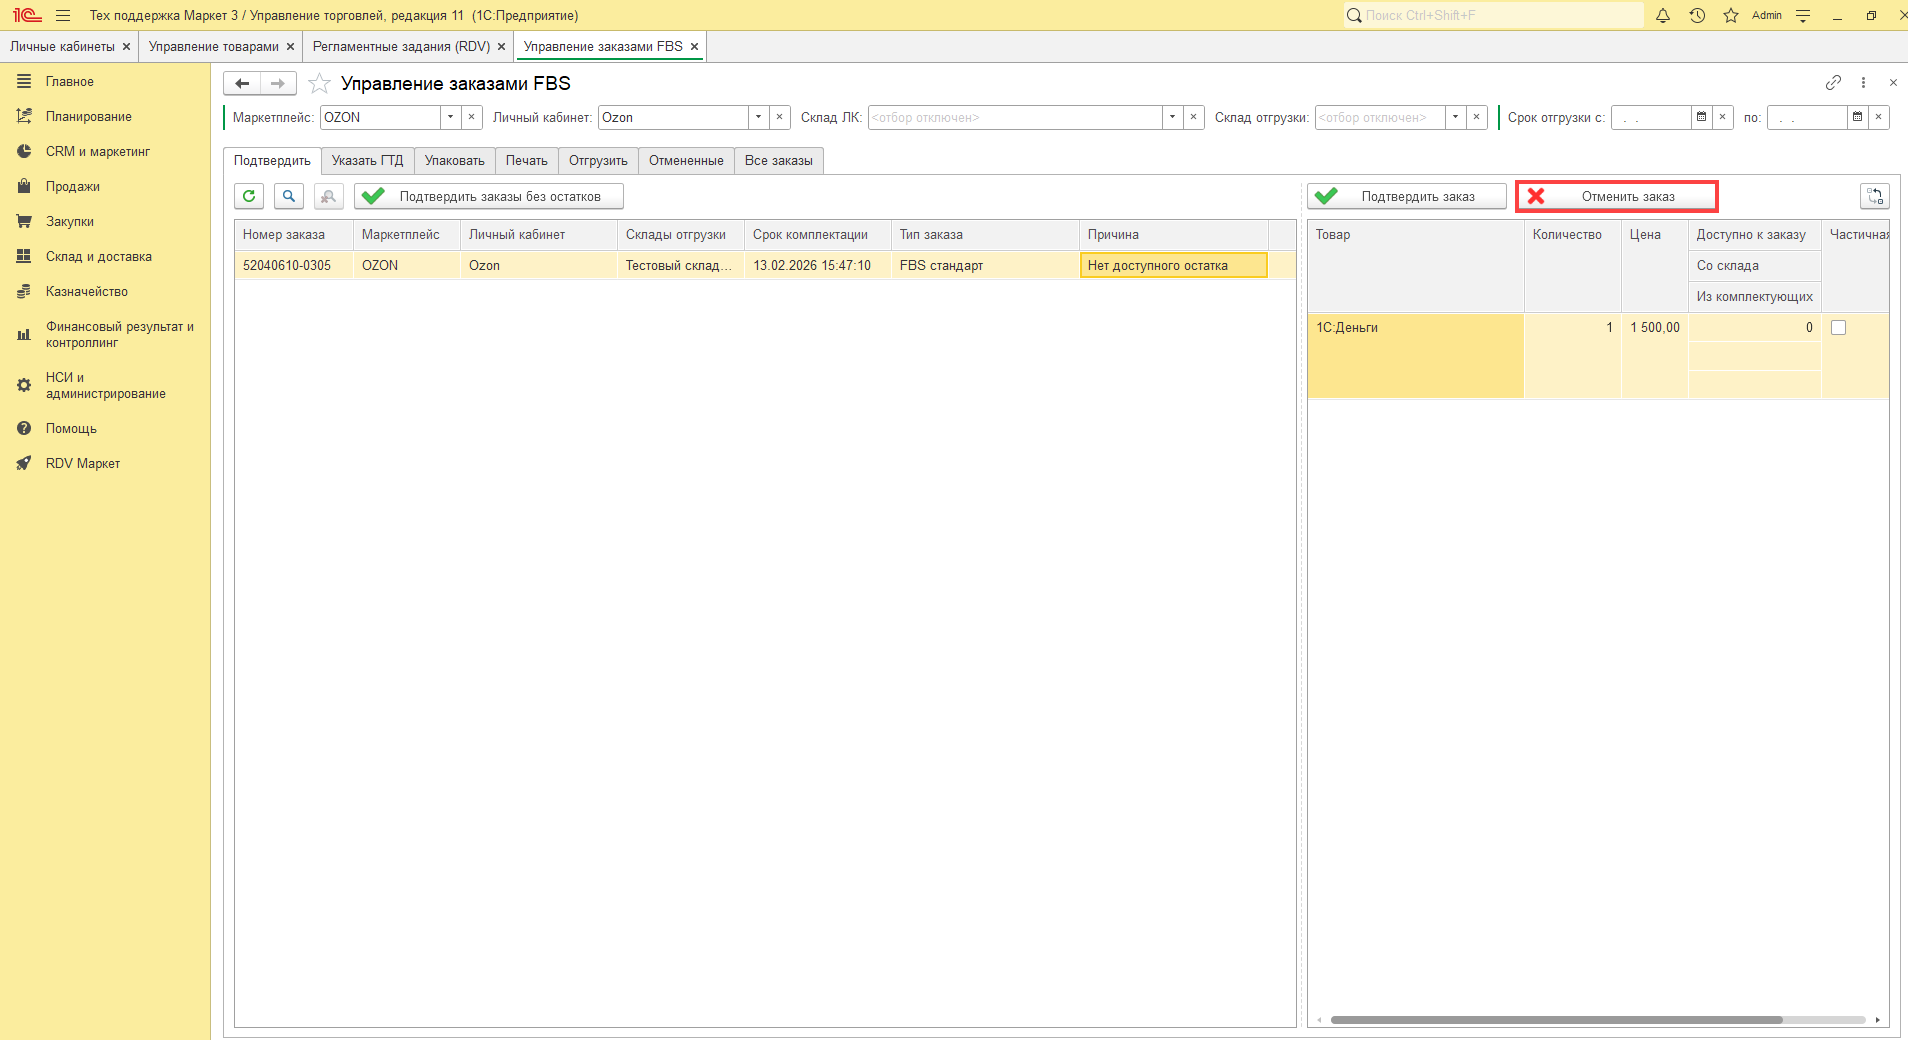This screenshot has height=1040, width=1908.
Task: Open the calendar picker for shipment start date
Action: (x=1701, y=117)
